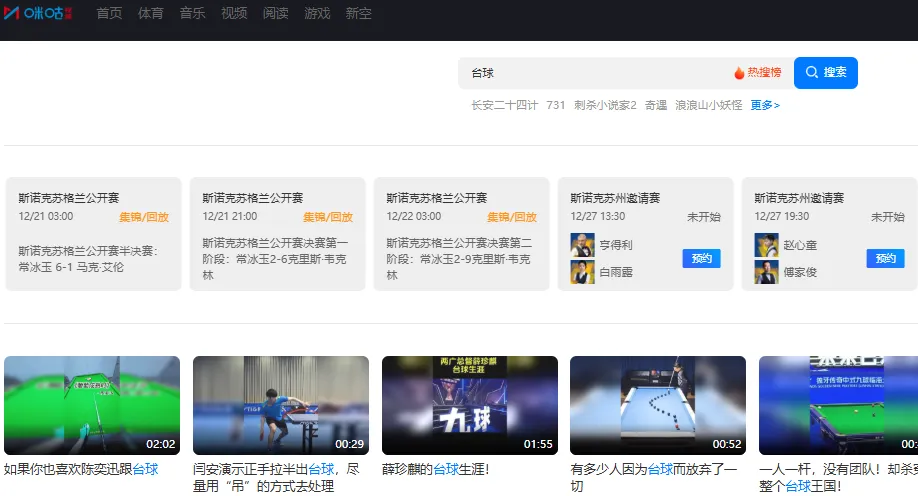Click 白雨露 player avatar
Viewport: 918px width, 496px height.
pos(582,272)
